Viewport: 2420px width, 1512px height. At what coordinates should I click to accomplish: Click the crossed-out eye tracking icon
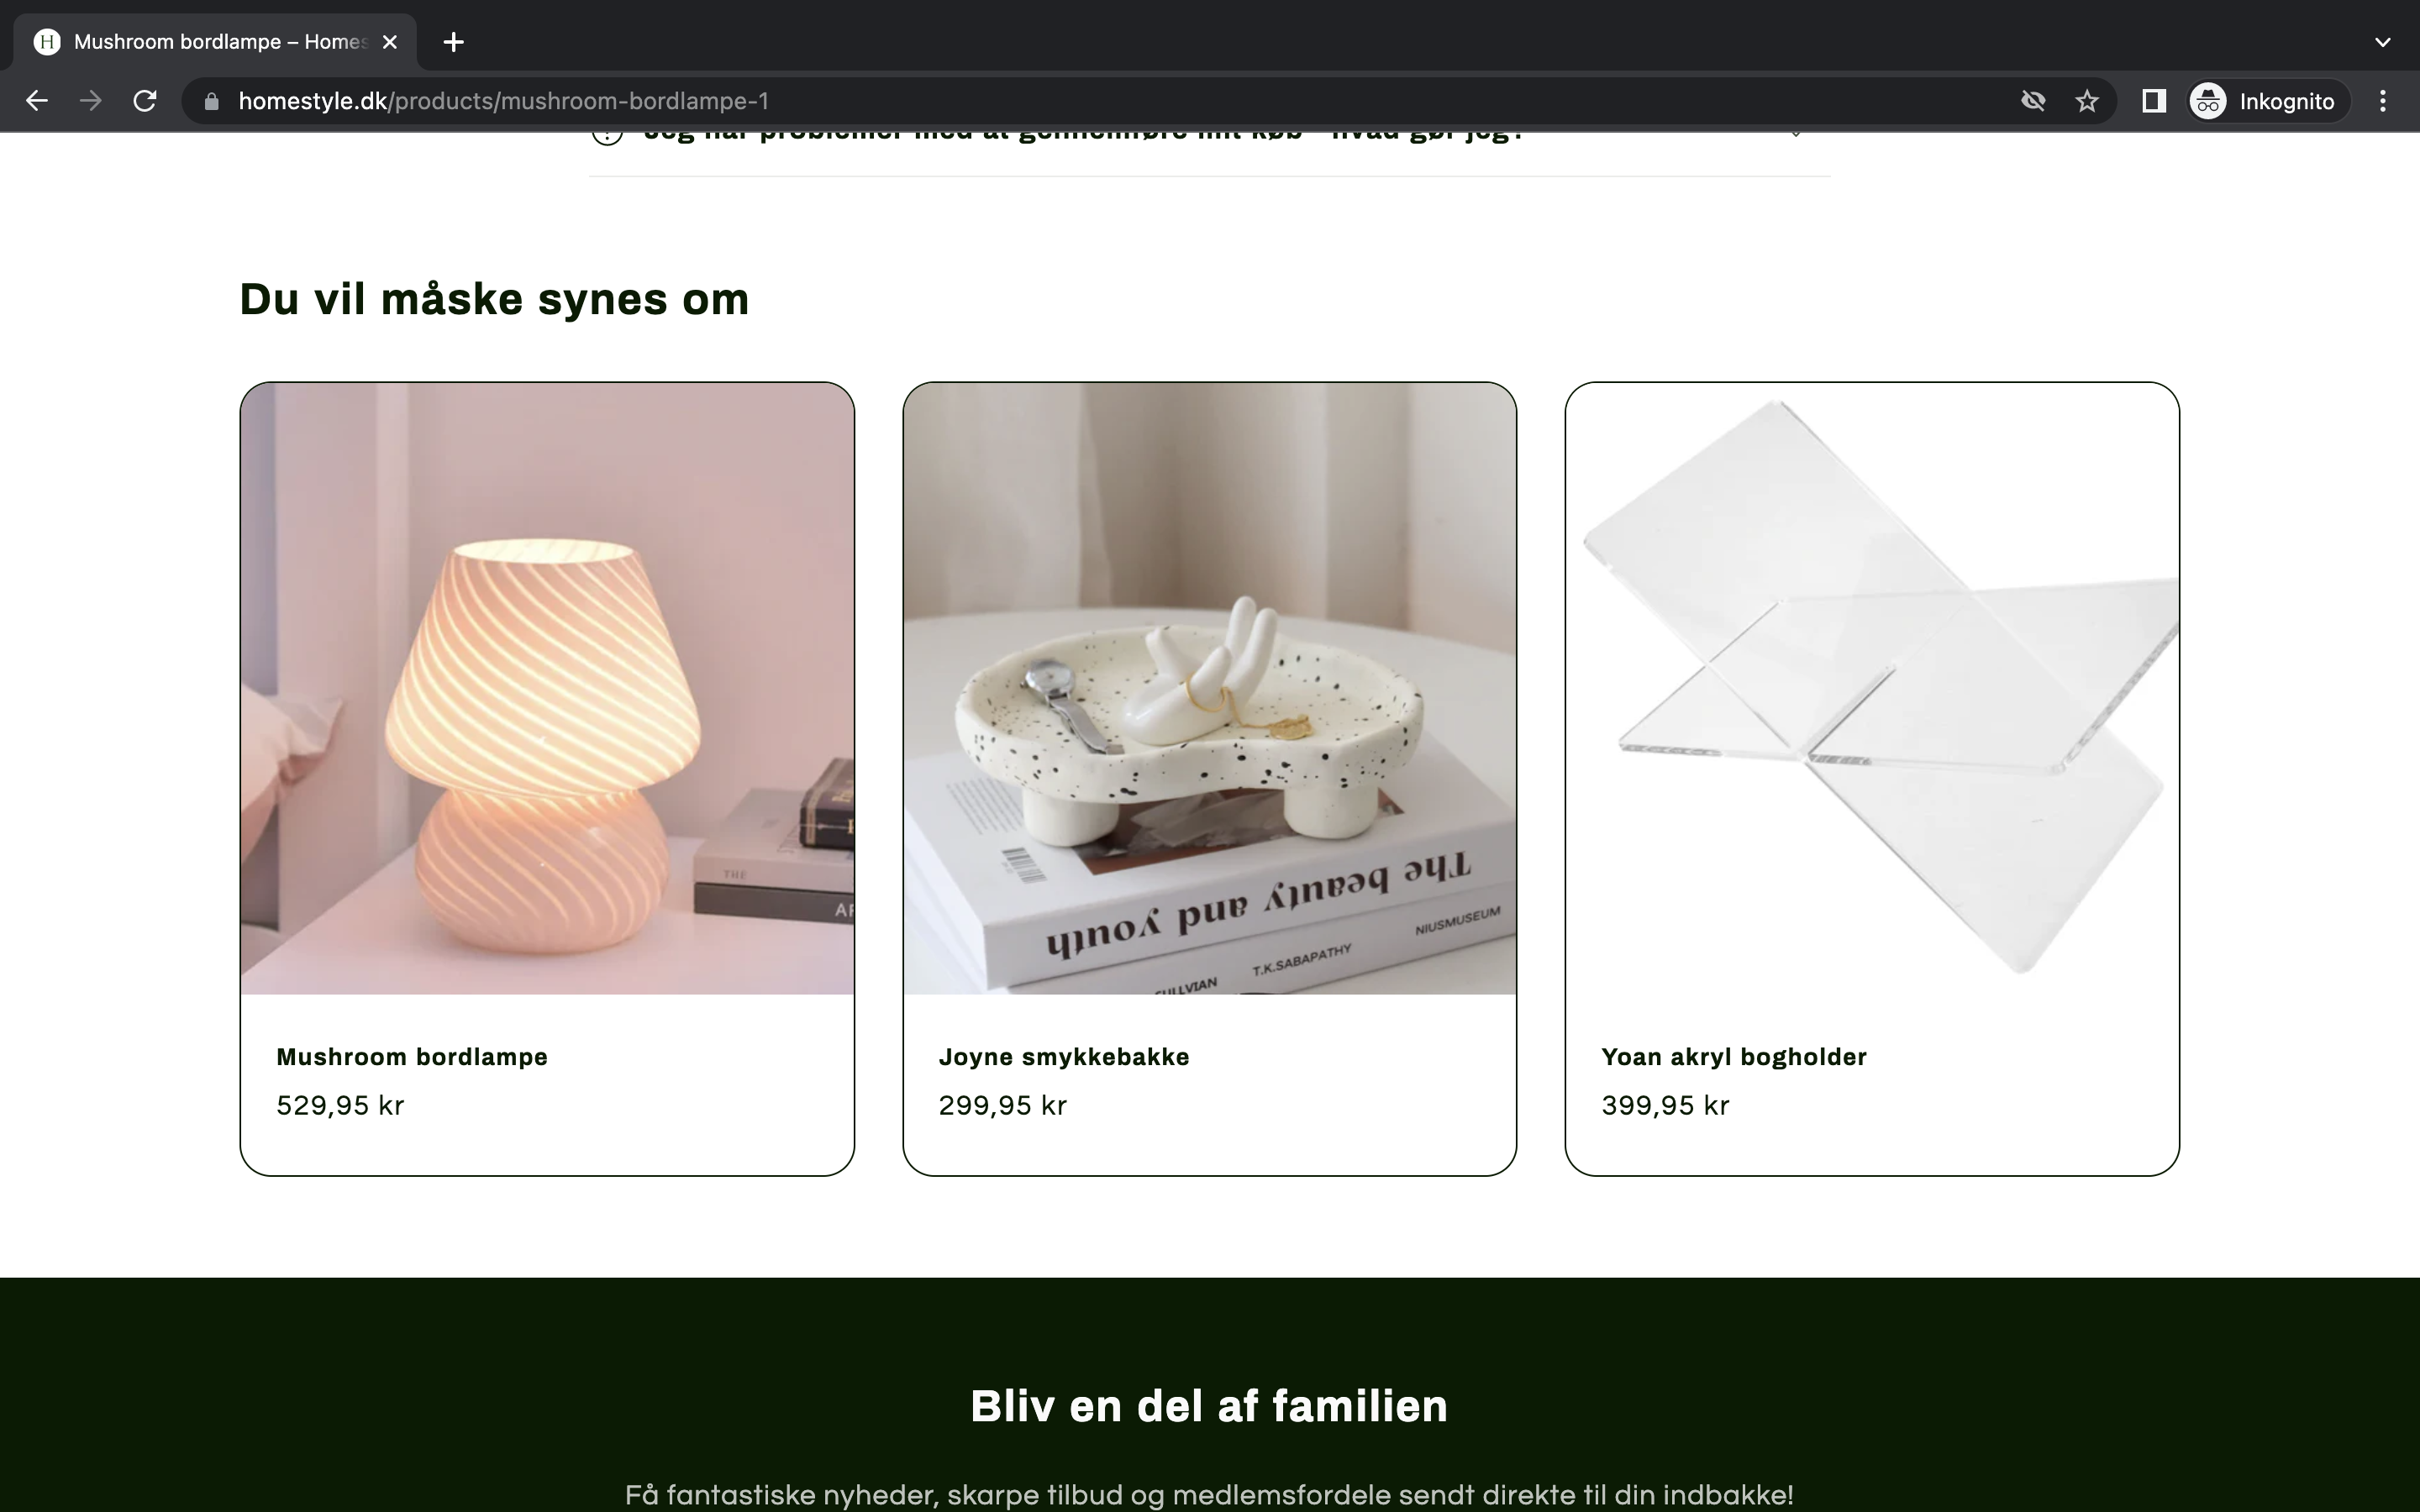2033,101
